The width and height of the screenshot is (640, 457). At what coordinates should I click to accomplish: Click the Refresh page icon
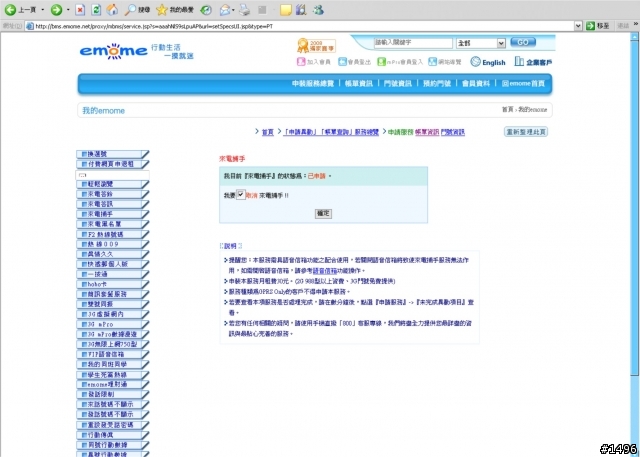coord(96,10)
